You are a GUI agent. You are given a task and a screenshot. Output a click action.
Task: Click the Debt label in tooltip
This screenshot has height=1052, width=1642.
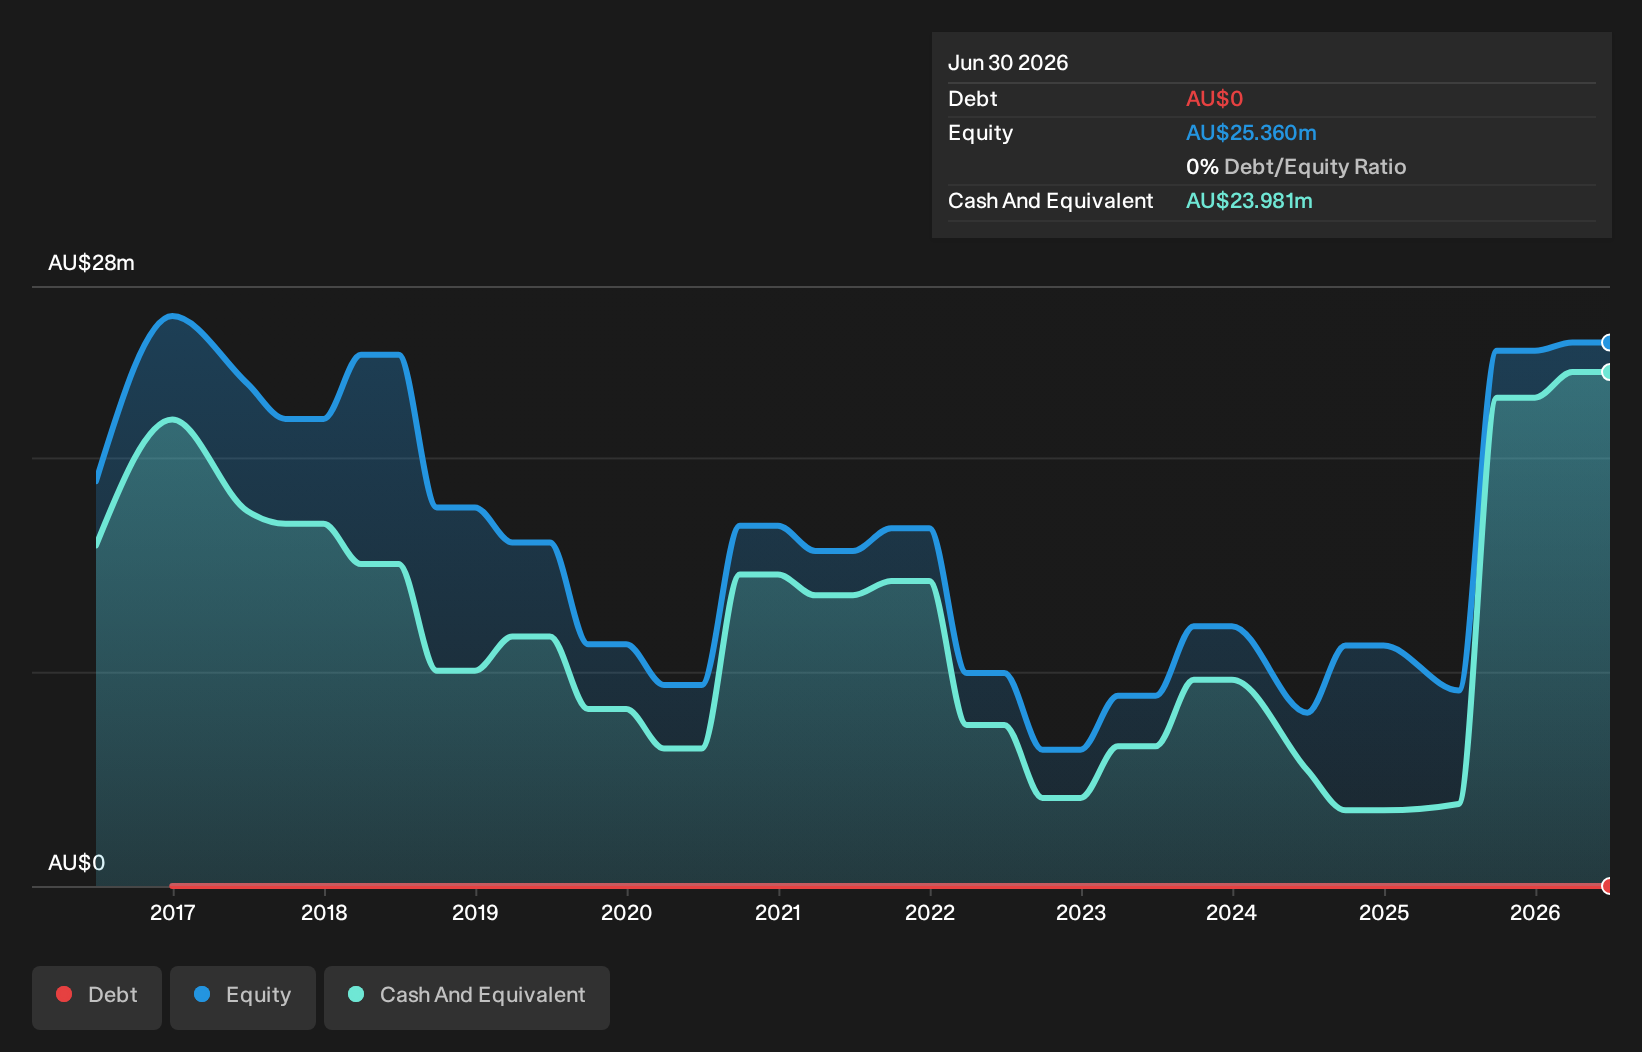[x=973, y=99]
